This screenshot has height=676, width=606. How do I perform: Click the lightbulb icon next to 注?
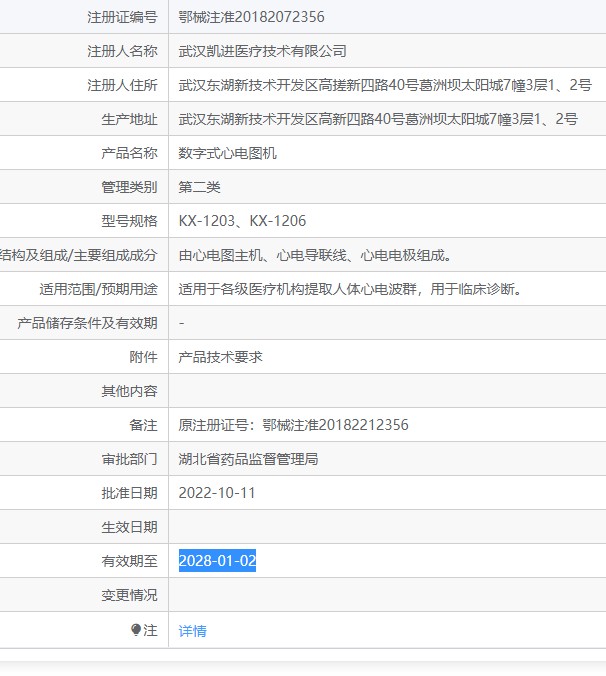click(136, 630)
